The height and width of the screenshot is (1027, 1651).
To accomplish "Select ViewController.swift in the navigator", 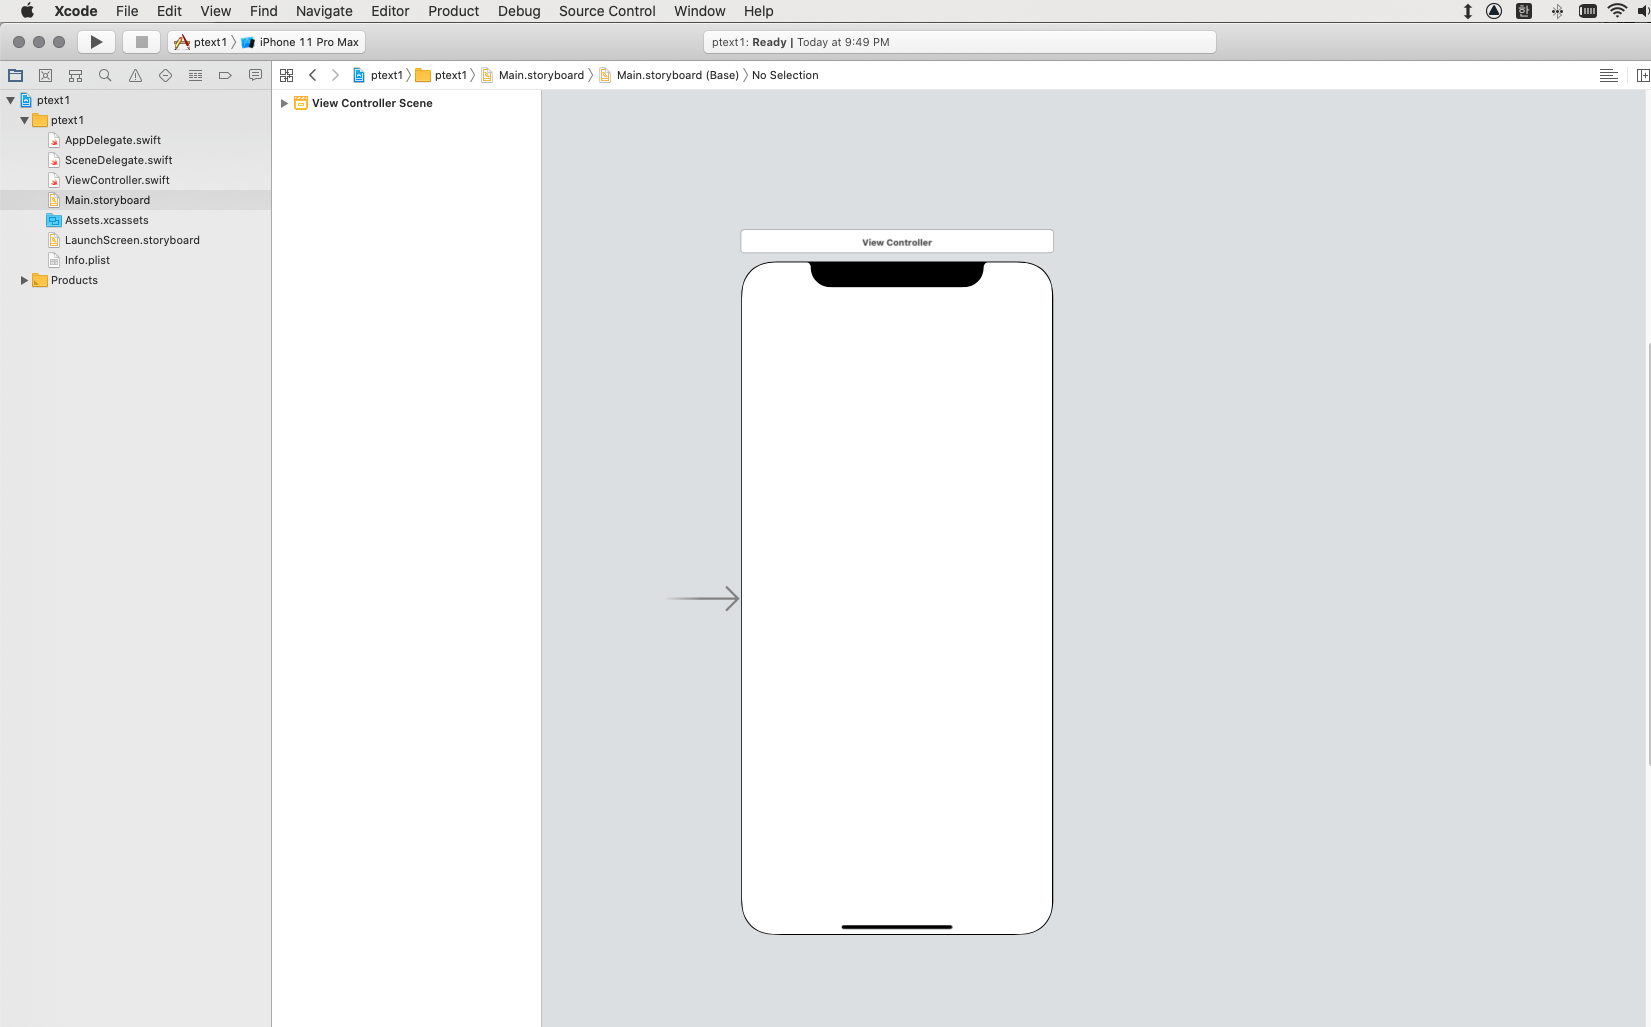I will point(117,180).
